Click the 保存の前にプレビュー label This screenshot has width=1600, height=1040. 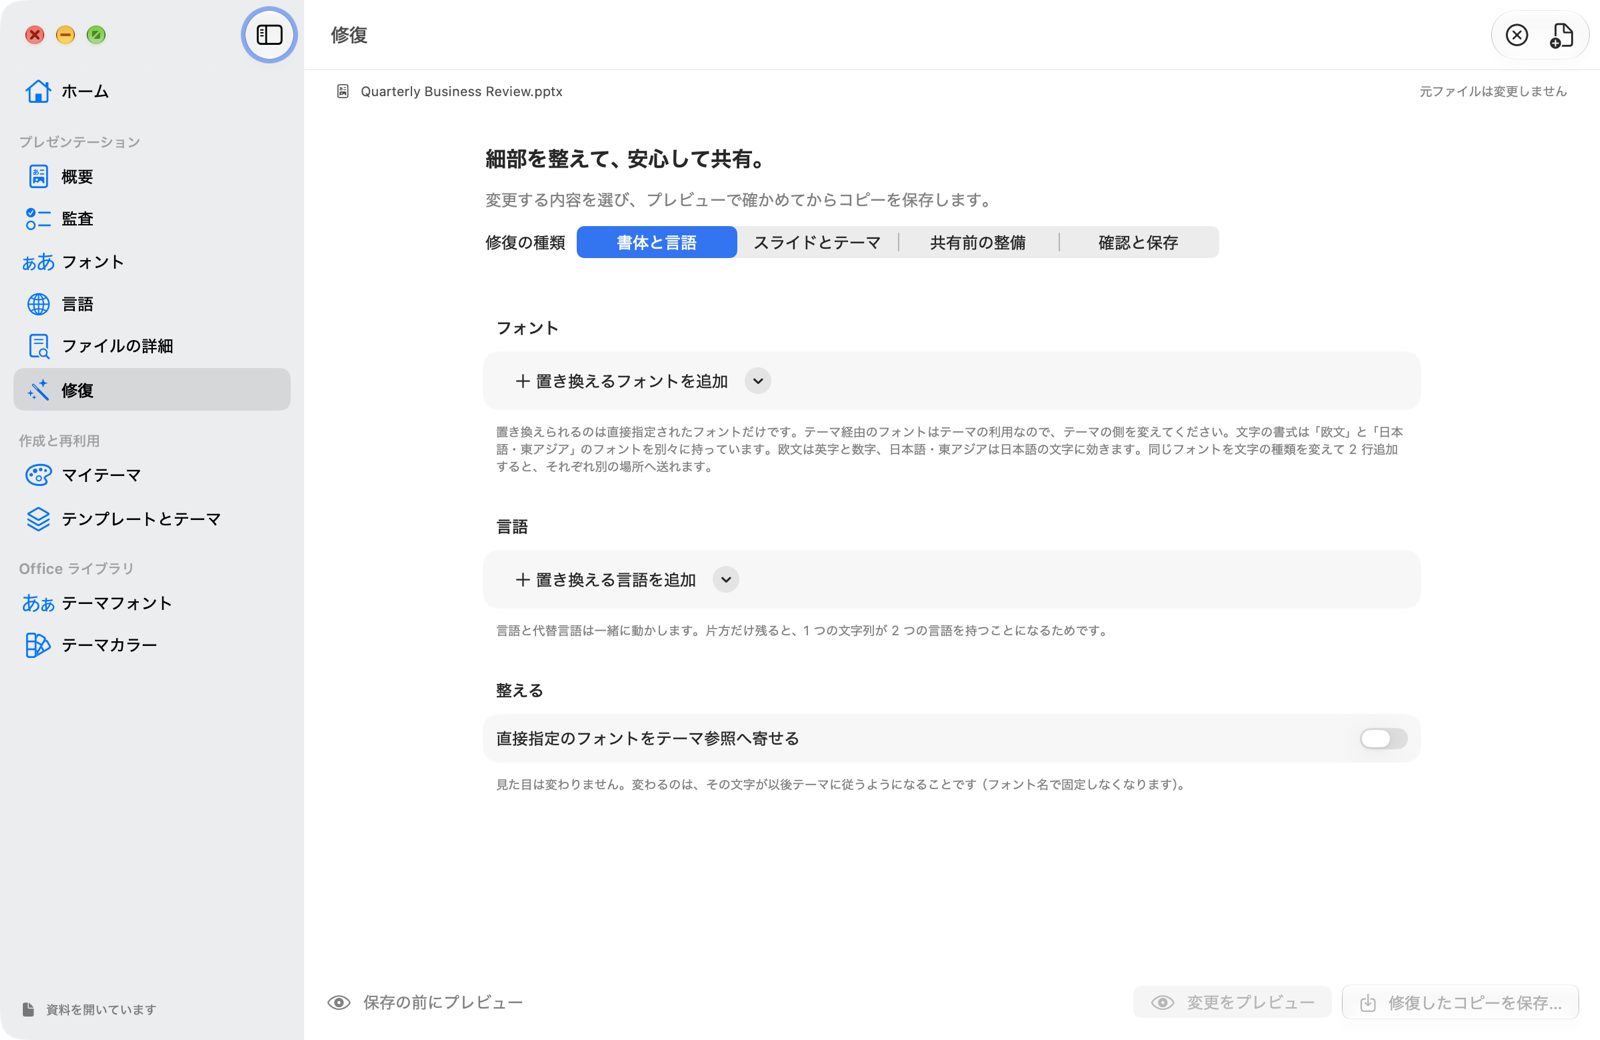[x=443, y=1003]
